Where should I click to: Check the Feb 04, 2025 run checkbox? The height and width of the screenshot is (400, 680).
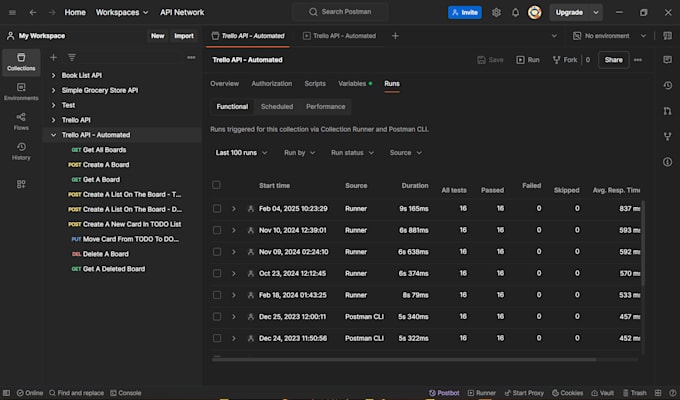click(x=216, y=208)
